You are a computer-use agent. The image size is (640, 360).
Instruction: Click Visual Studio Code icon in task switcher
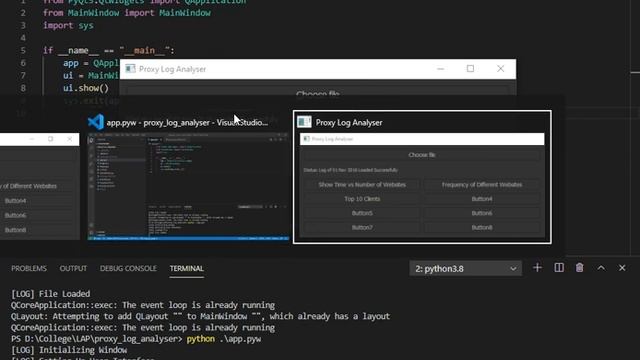[96, 122]
